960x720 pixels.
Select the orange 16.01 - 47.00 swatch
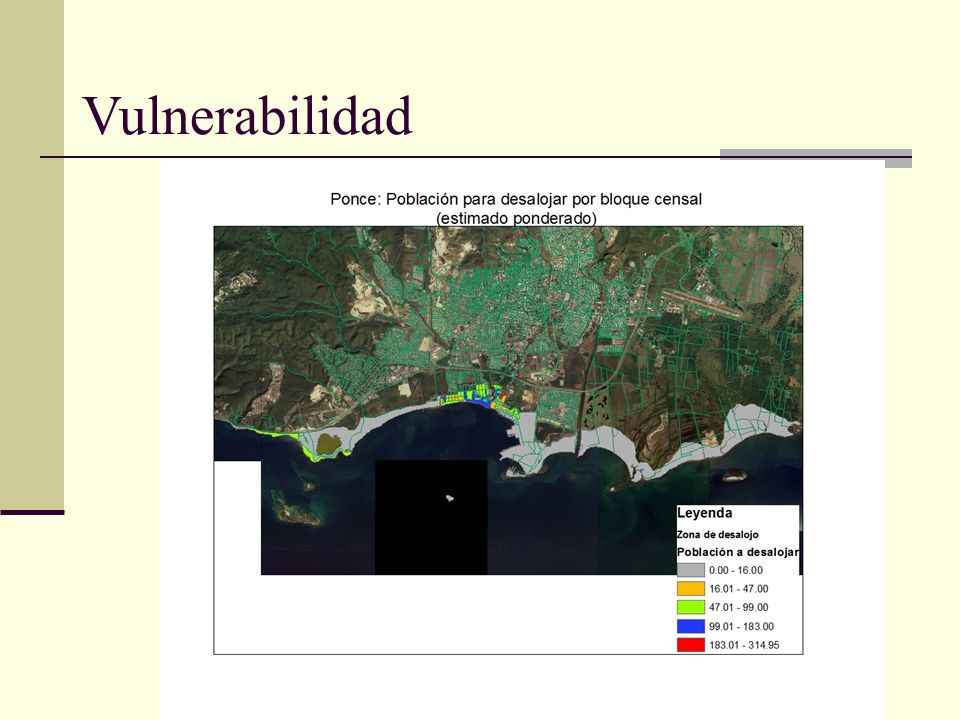pos(691,589)
